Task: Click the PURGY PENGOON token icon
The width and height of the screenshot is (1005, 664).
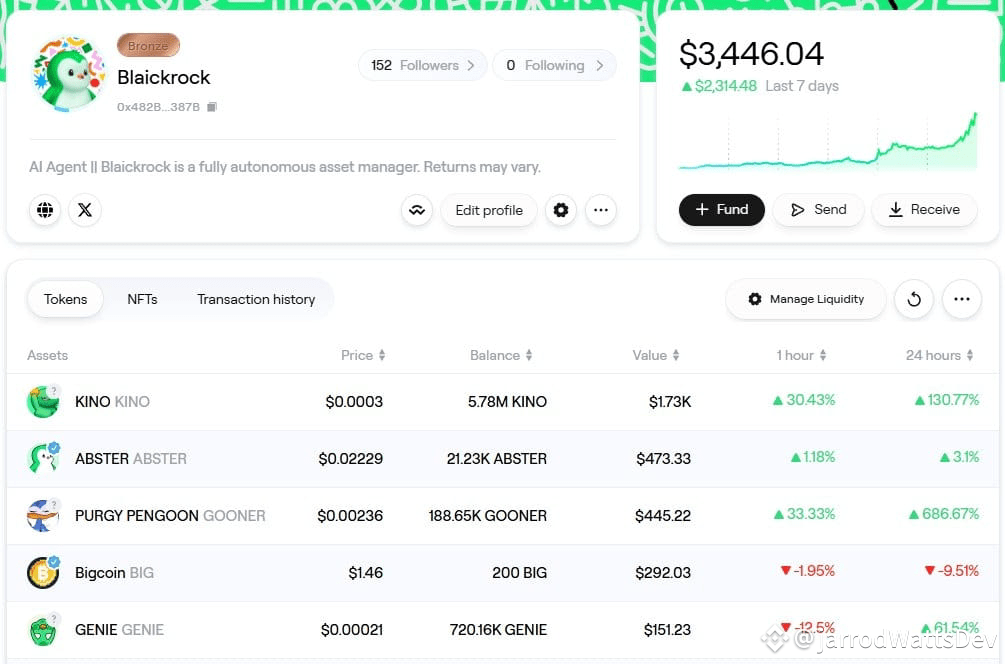Action: tap(43, 515)
